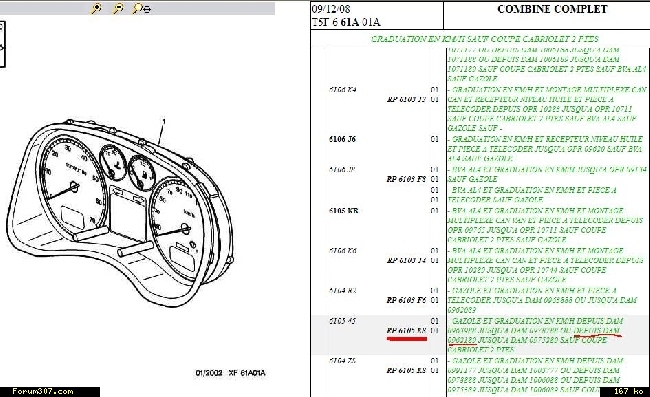
Task: Click the COMBINE COMPLET header
Action: (x=552, y=9)
